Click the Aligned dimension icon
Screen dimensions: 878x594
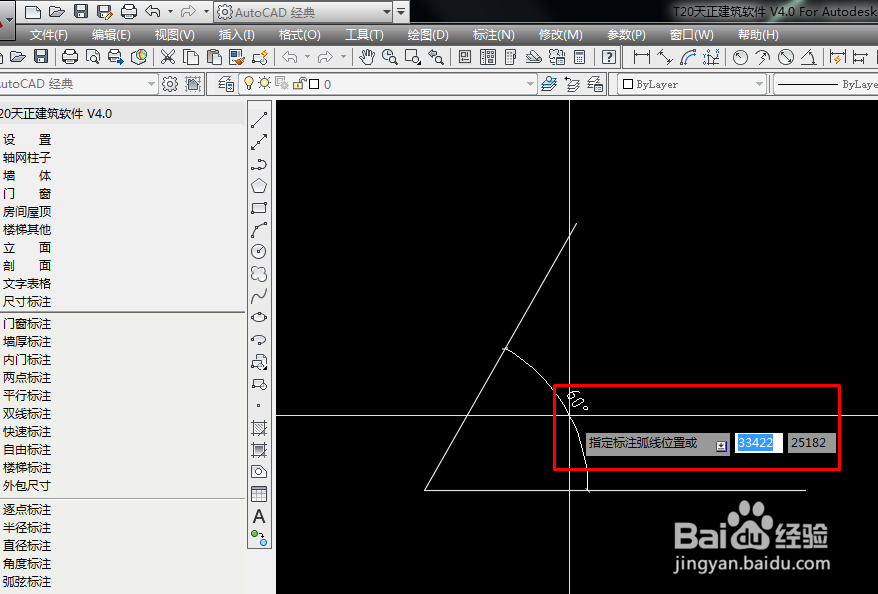(x=665, y=57)
